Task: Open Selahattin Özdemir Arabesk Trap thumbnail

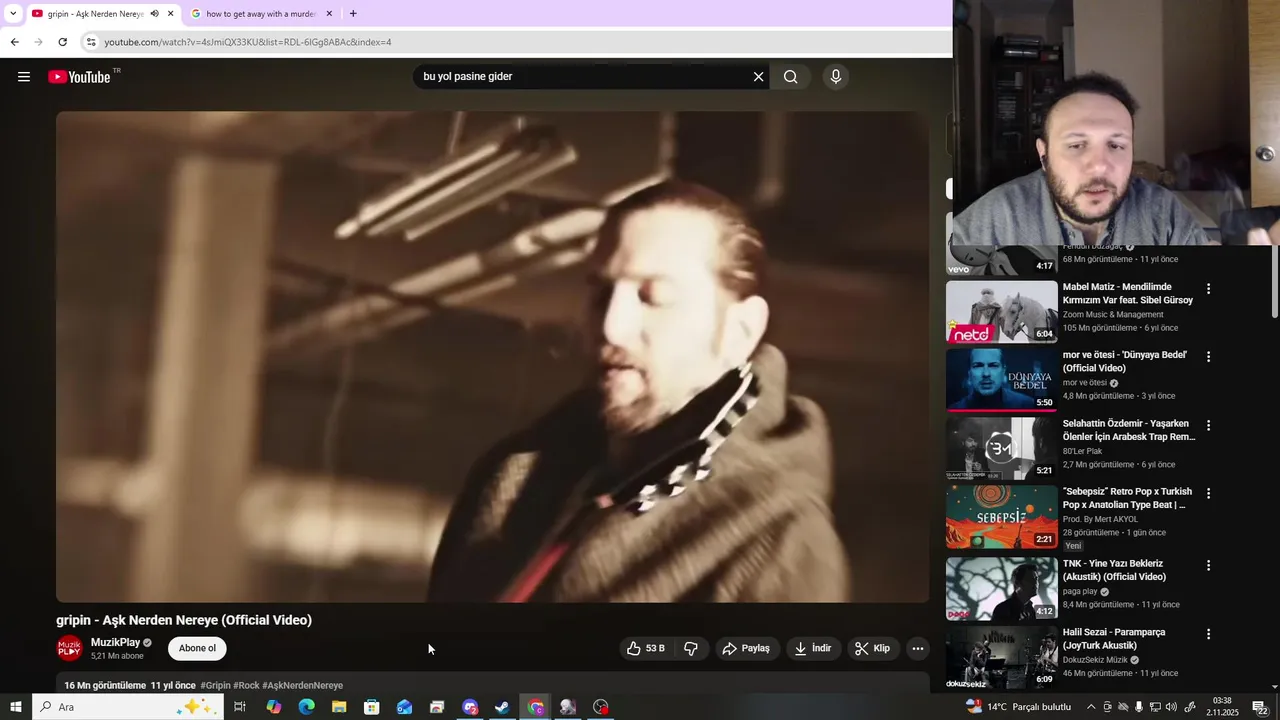Action: pos(1001,449)
